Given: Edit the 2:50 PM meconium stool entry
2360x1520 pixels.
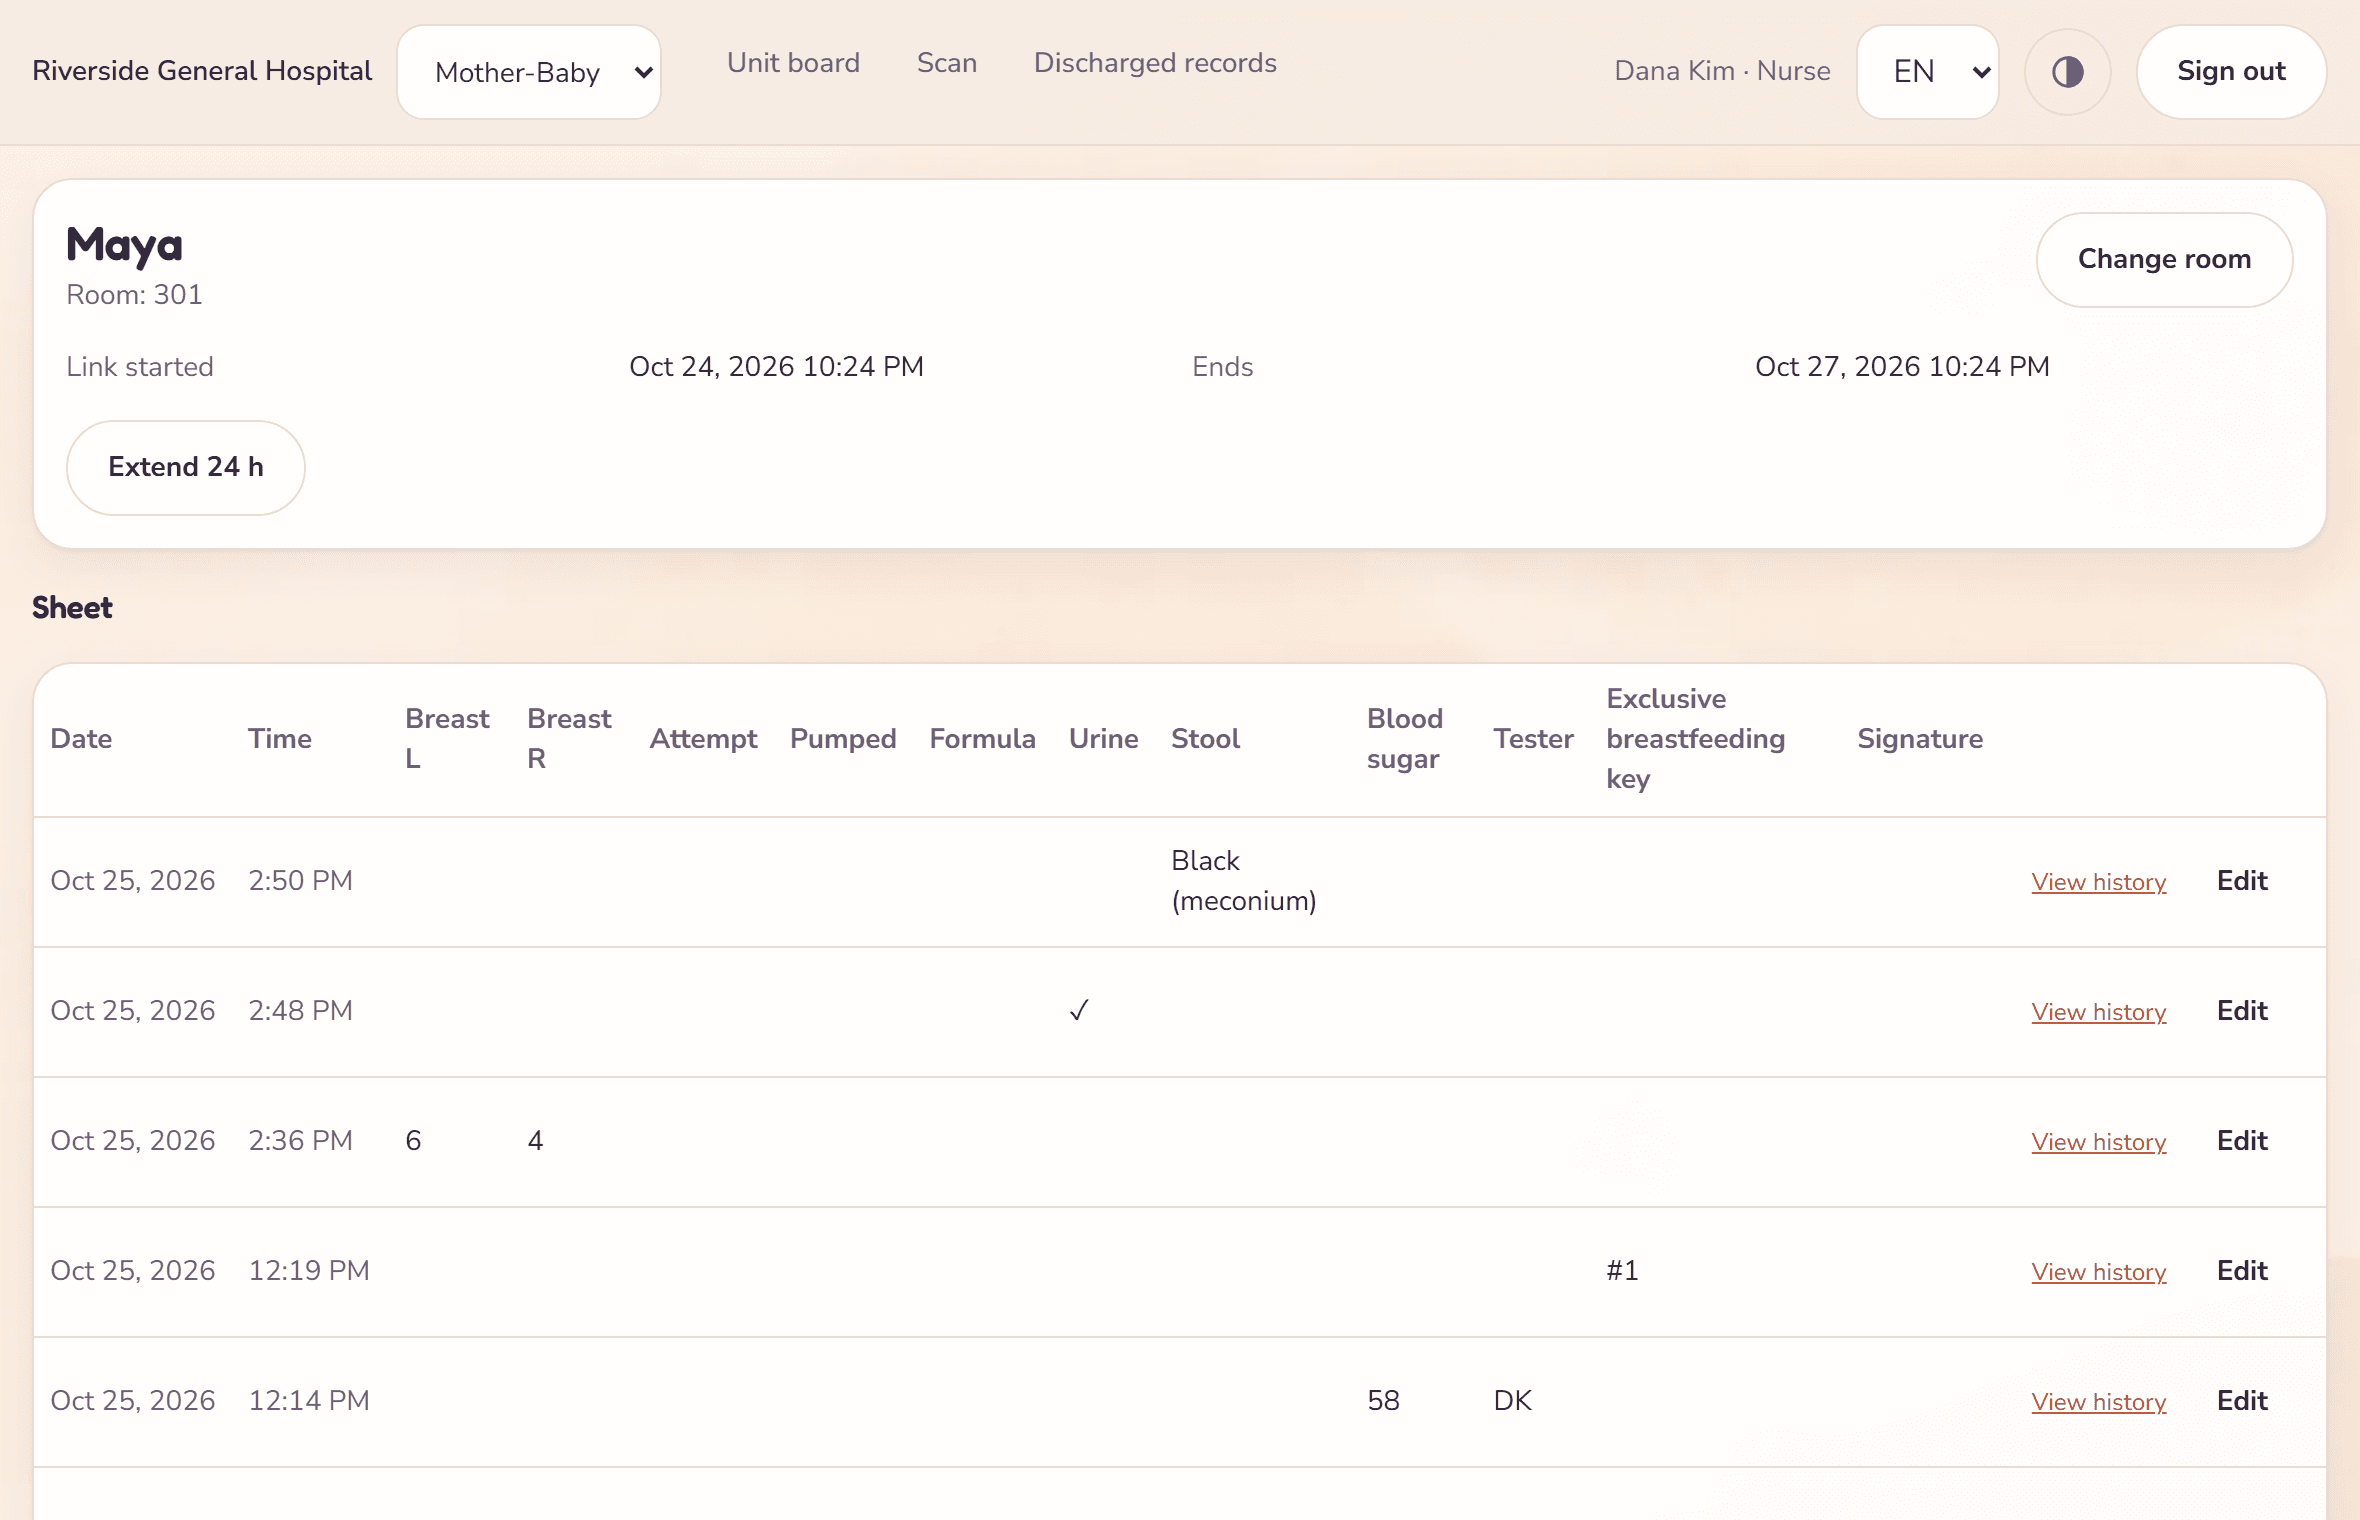Looking at the screenshot, I should point(2242,881).
